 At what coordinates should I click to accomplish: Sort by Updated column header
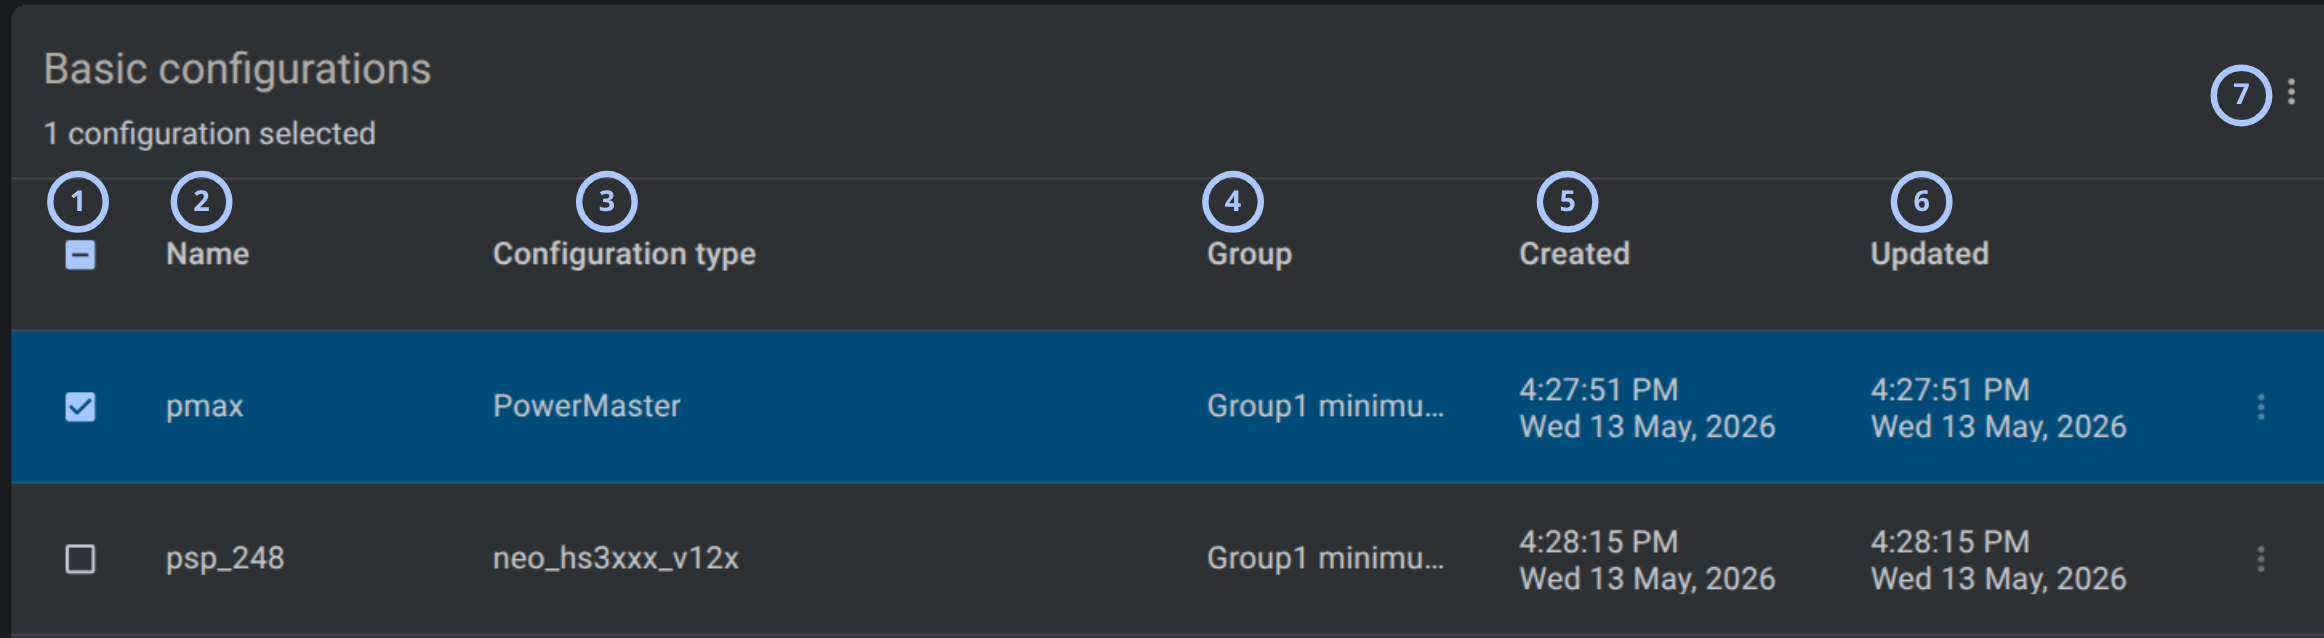pos(1929,254)
